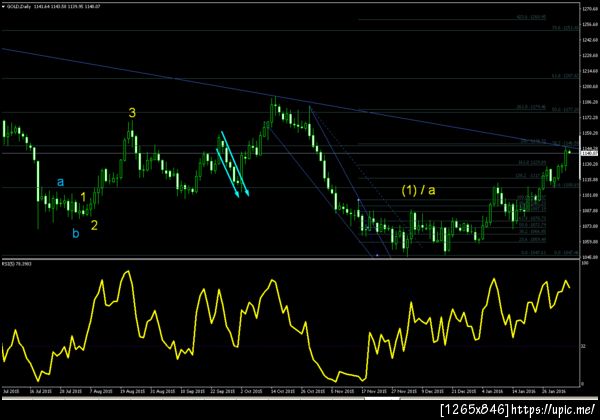Image resolution: width=600 pixels, height=420 pixels.
Task: Click the 1172.20 price axis label
Action: pyautogui.click(x=590, y=117)
